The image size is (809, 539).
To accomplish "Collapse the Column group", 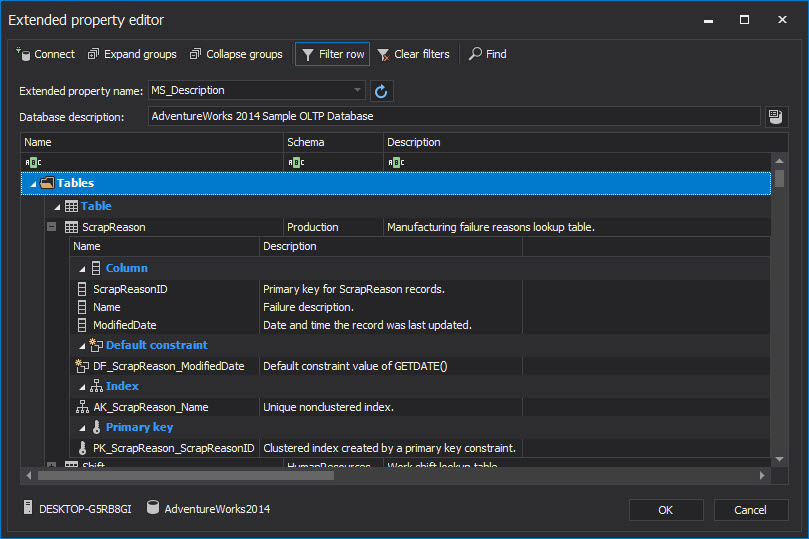I will 82,268.
